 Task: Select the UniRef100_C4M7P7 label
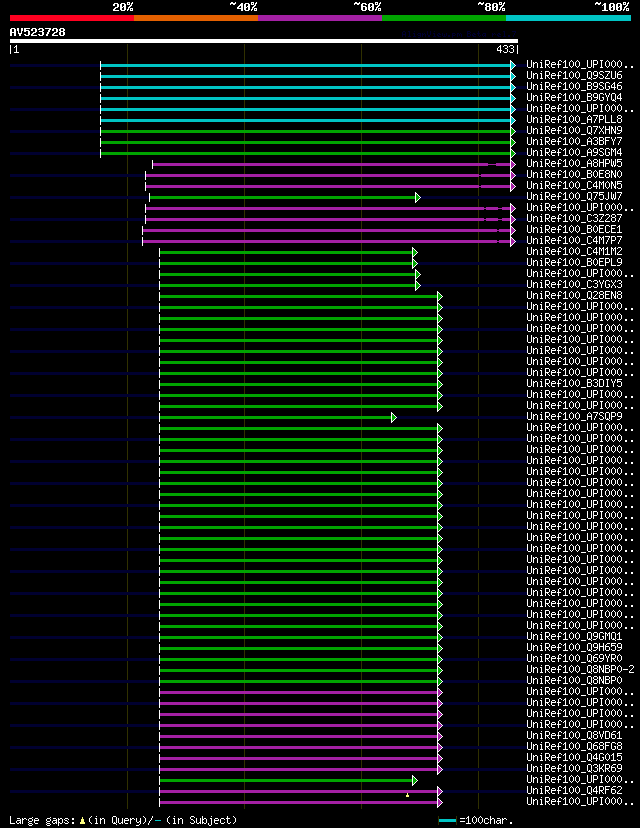tap(574, 241)
